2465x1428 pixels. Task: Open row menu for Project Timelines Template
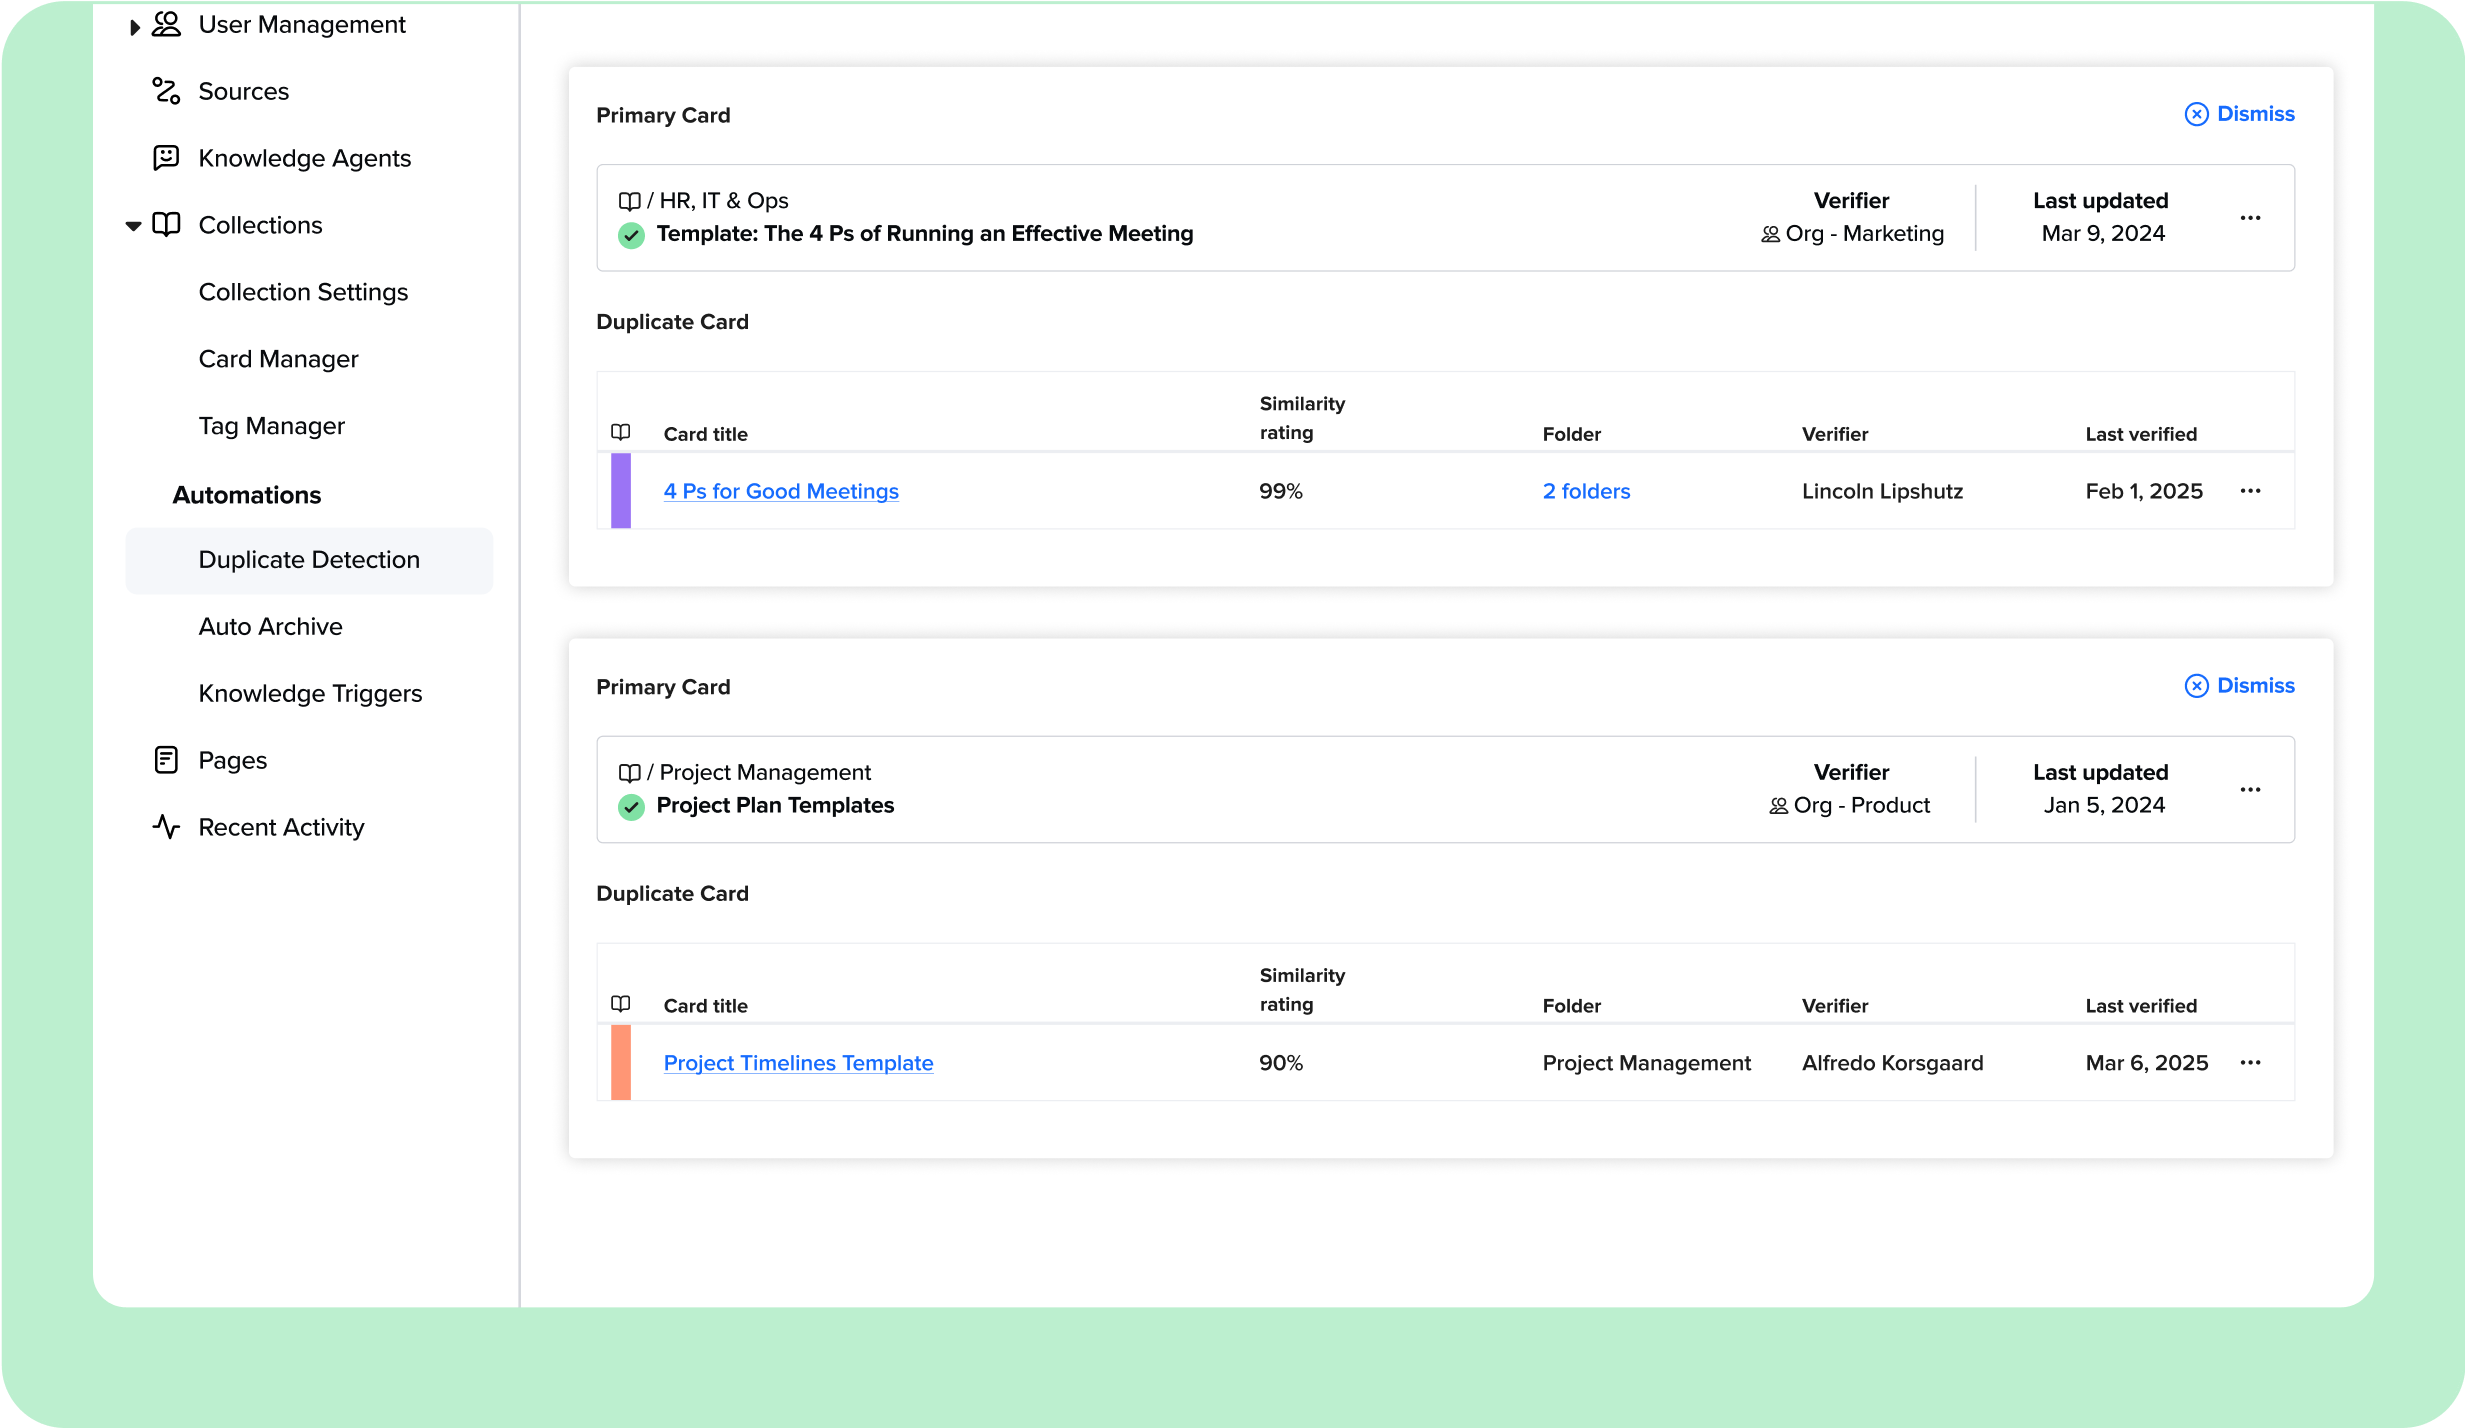(x=2250, y=1063)
